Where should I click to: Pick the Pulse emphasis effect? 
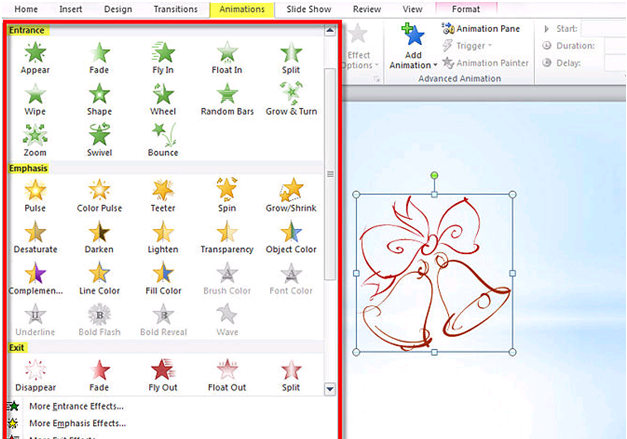(35, 194)
